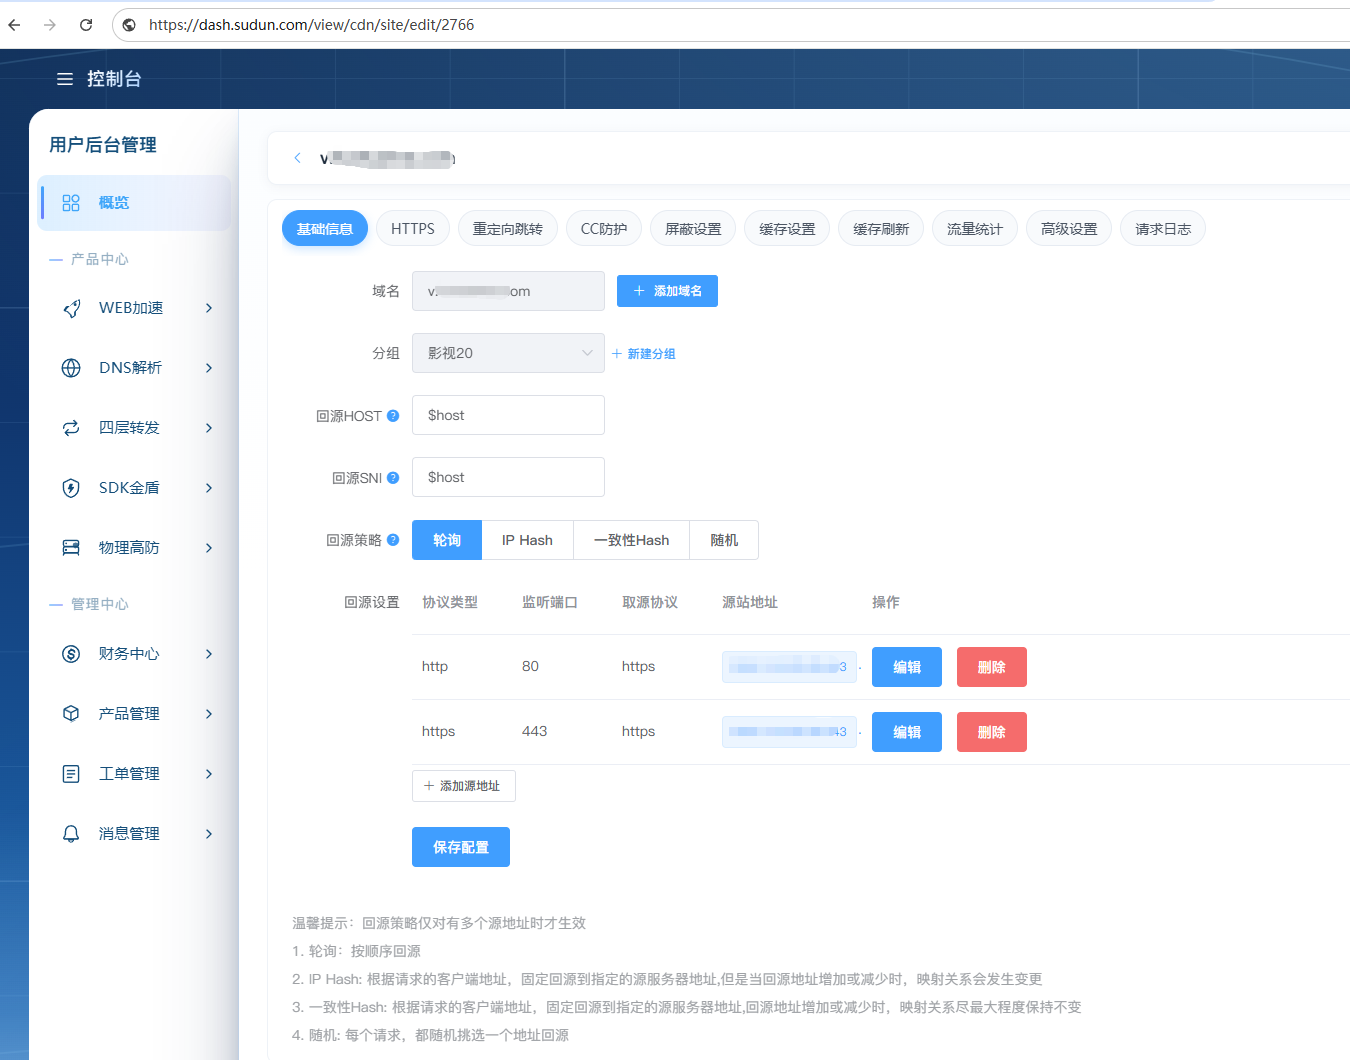Click the back arrow beside the site name

pos(297,158)
